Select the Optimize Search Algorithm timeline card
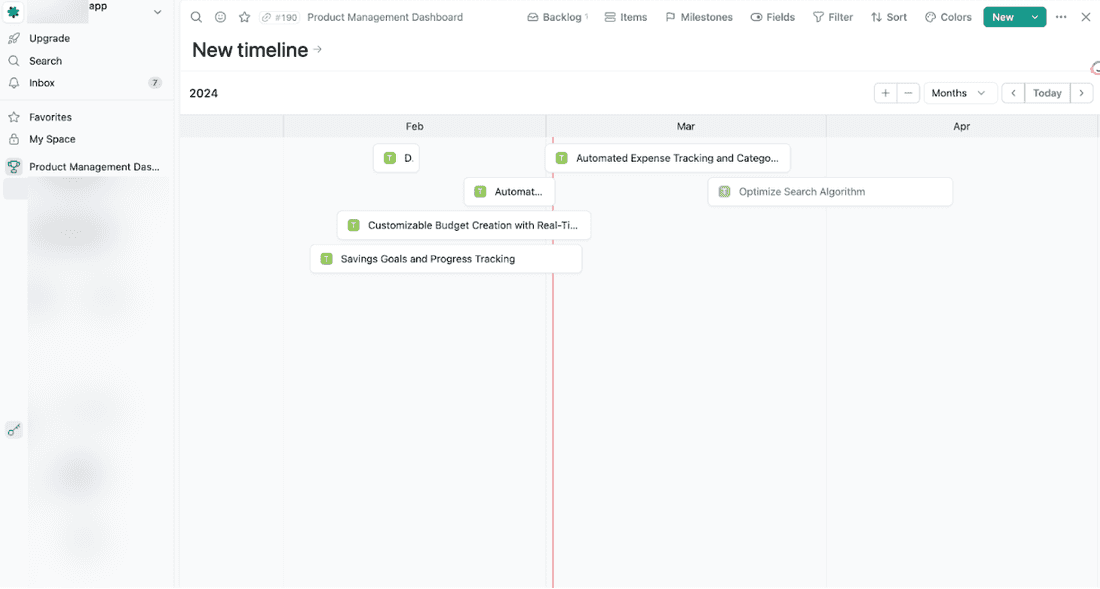The image size is (1100, 589). tap(829, 192)
